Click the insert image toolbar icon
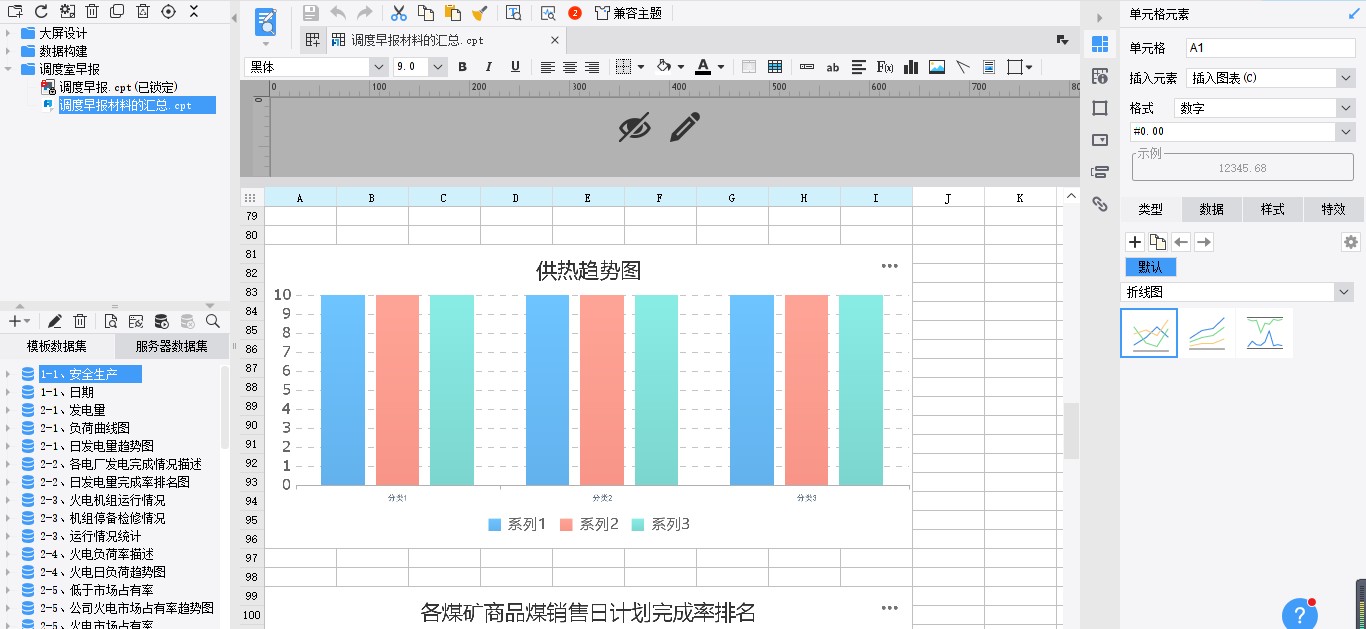The image size is (1366, 629). (937, 67)
